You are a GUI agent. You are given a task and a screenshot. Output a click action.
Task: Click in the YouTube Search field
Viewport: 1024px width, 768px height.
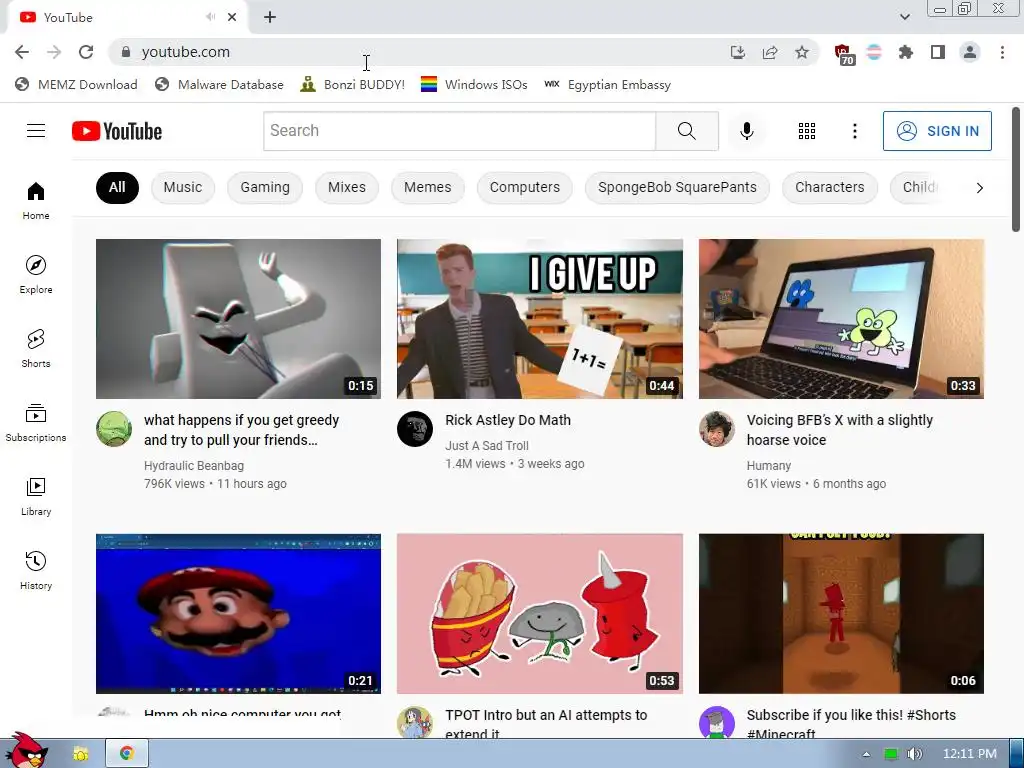coord(459,131)
